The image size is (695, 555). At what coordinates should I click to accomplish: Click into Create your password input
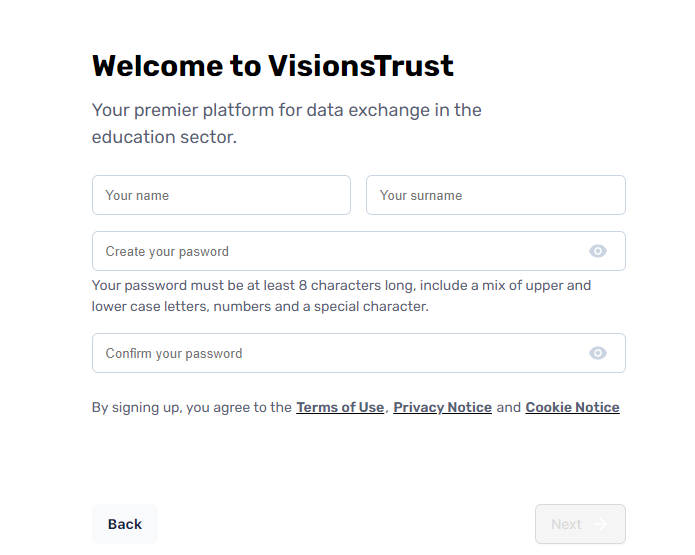[x=359, y=251]
